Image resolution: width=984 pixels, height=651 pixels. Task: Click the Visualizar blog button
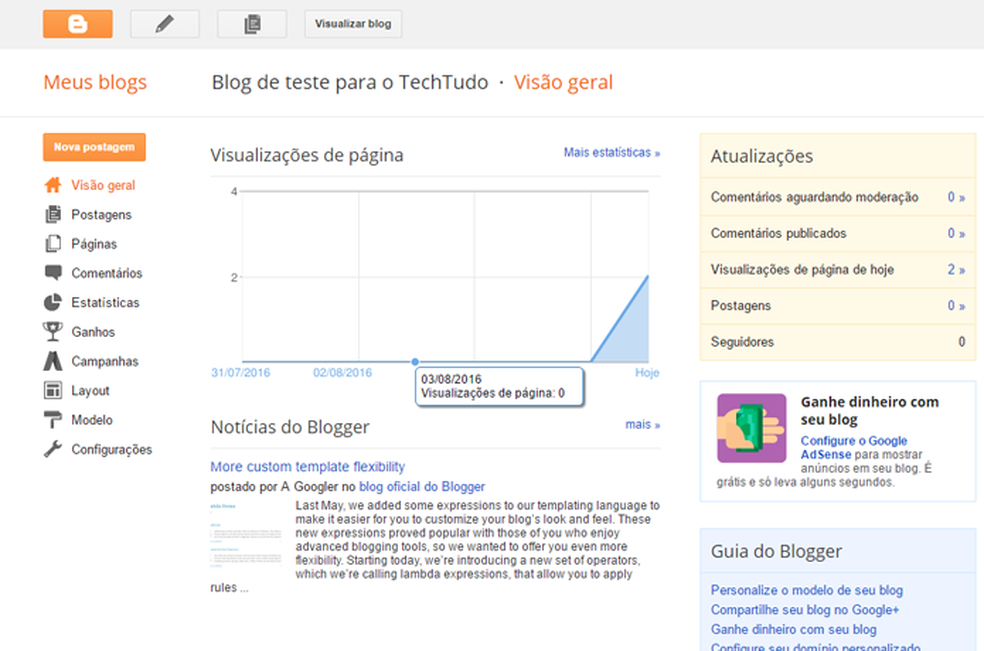[x=352, y=23]
